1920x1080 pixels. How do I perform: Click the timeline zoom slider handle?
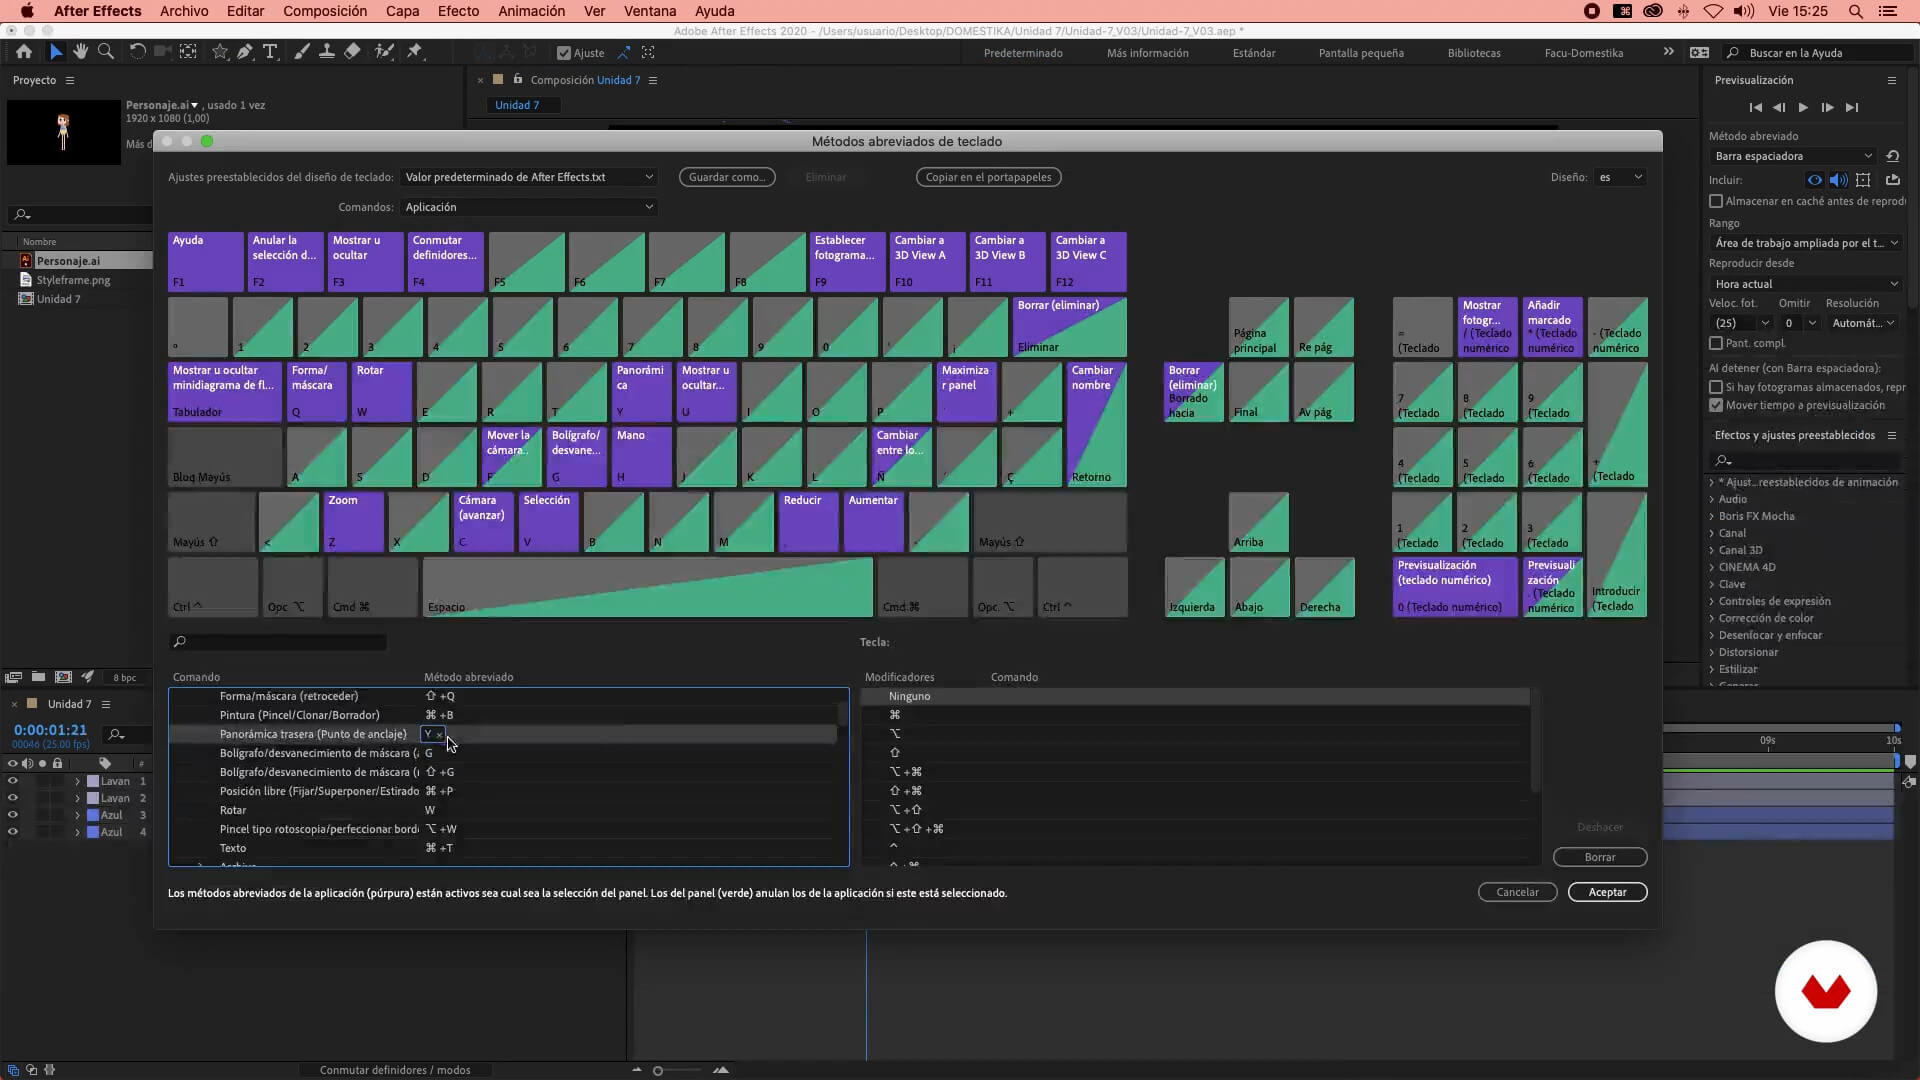point(658,1070)
